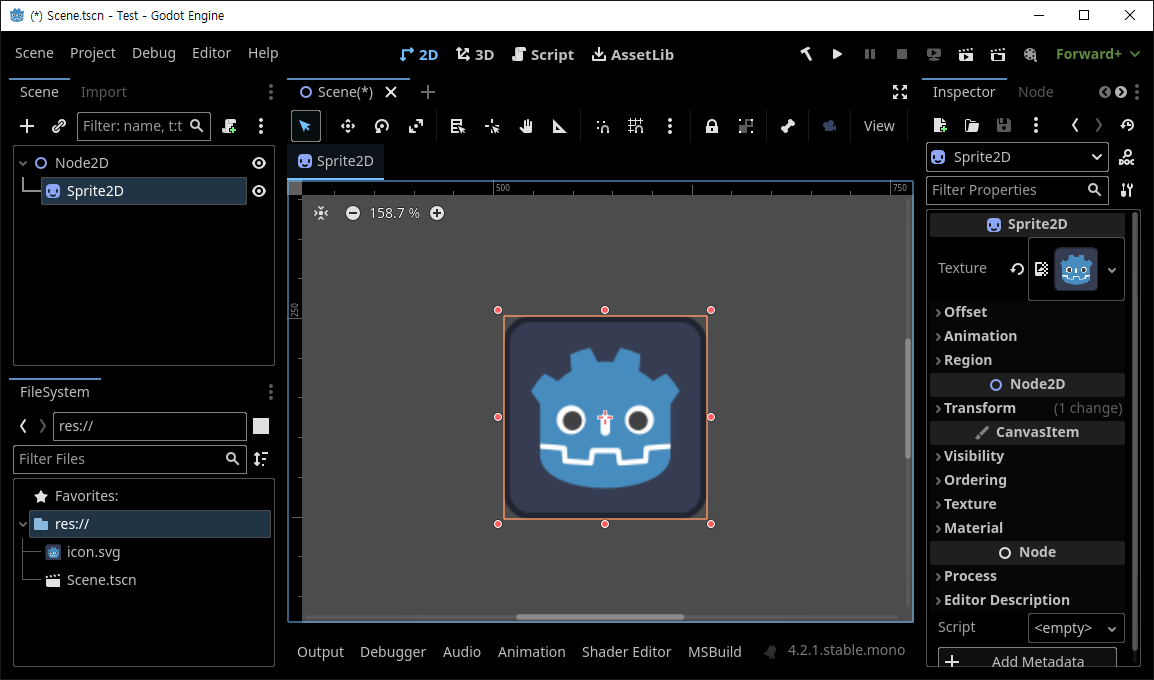Viewport: 1154px width, 680px height.
Task: Open property display options icon in Inspector
Action: click(1127, 190)
